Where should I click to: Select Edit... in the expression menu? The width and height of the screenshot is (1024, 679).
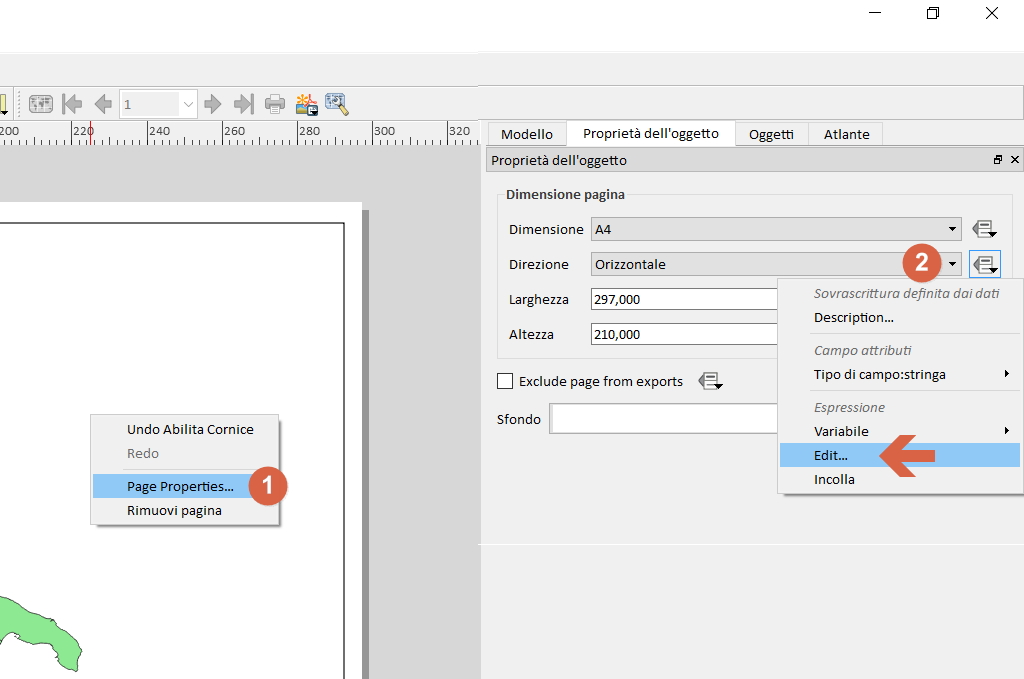pyautogui.click(x=830, y=455)
